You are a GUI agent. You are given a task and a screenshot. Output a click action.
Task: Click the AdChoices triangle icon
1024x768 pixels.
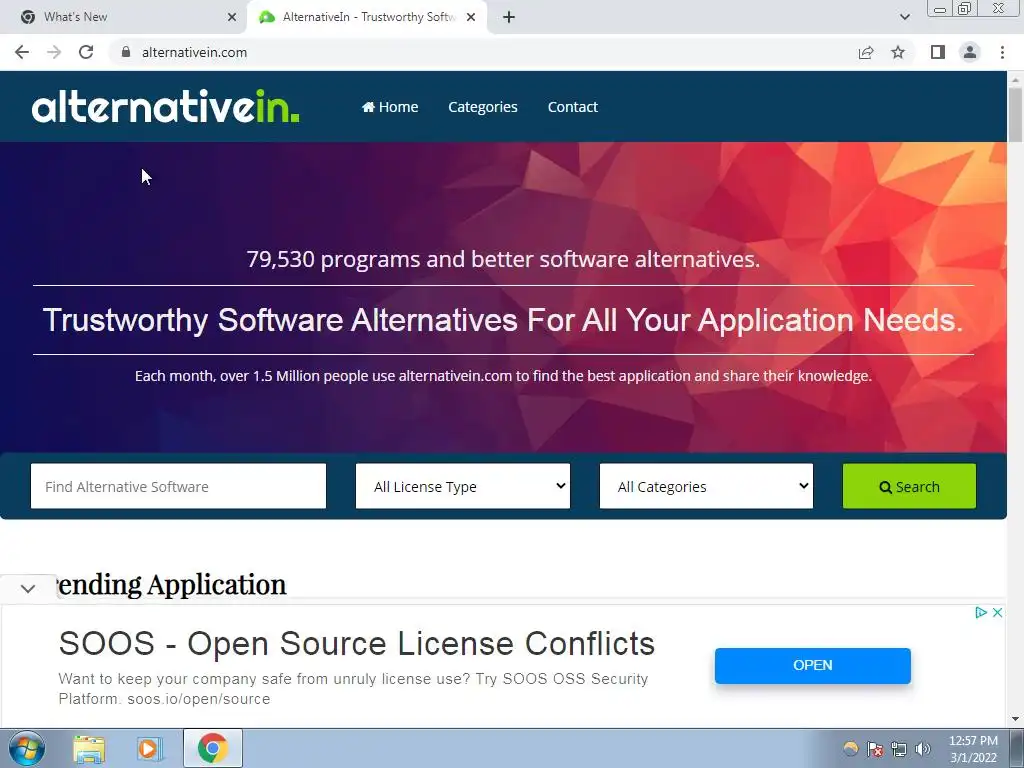pyautogui.click(x=980, y=613)
